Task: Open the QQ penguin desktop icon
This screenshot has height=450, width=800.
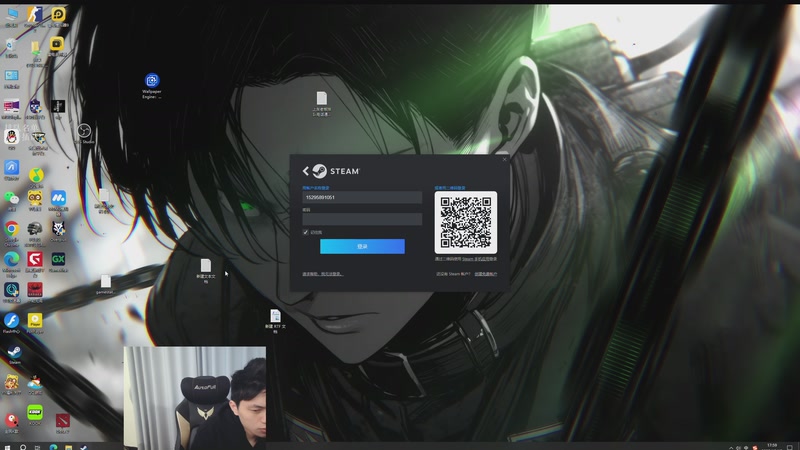Action: [11, 139]
